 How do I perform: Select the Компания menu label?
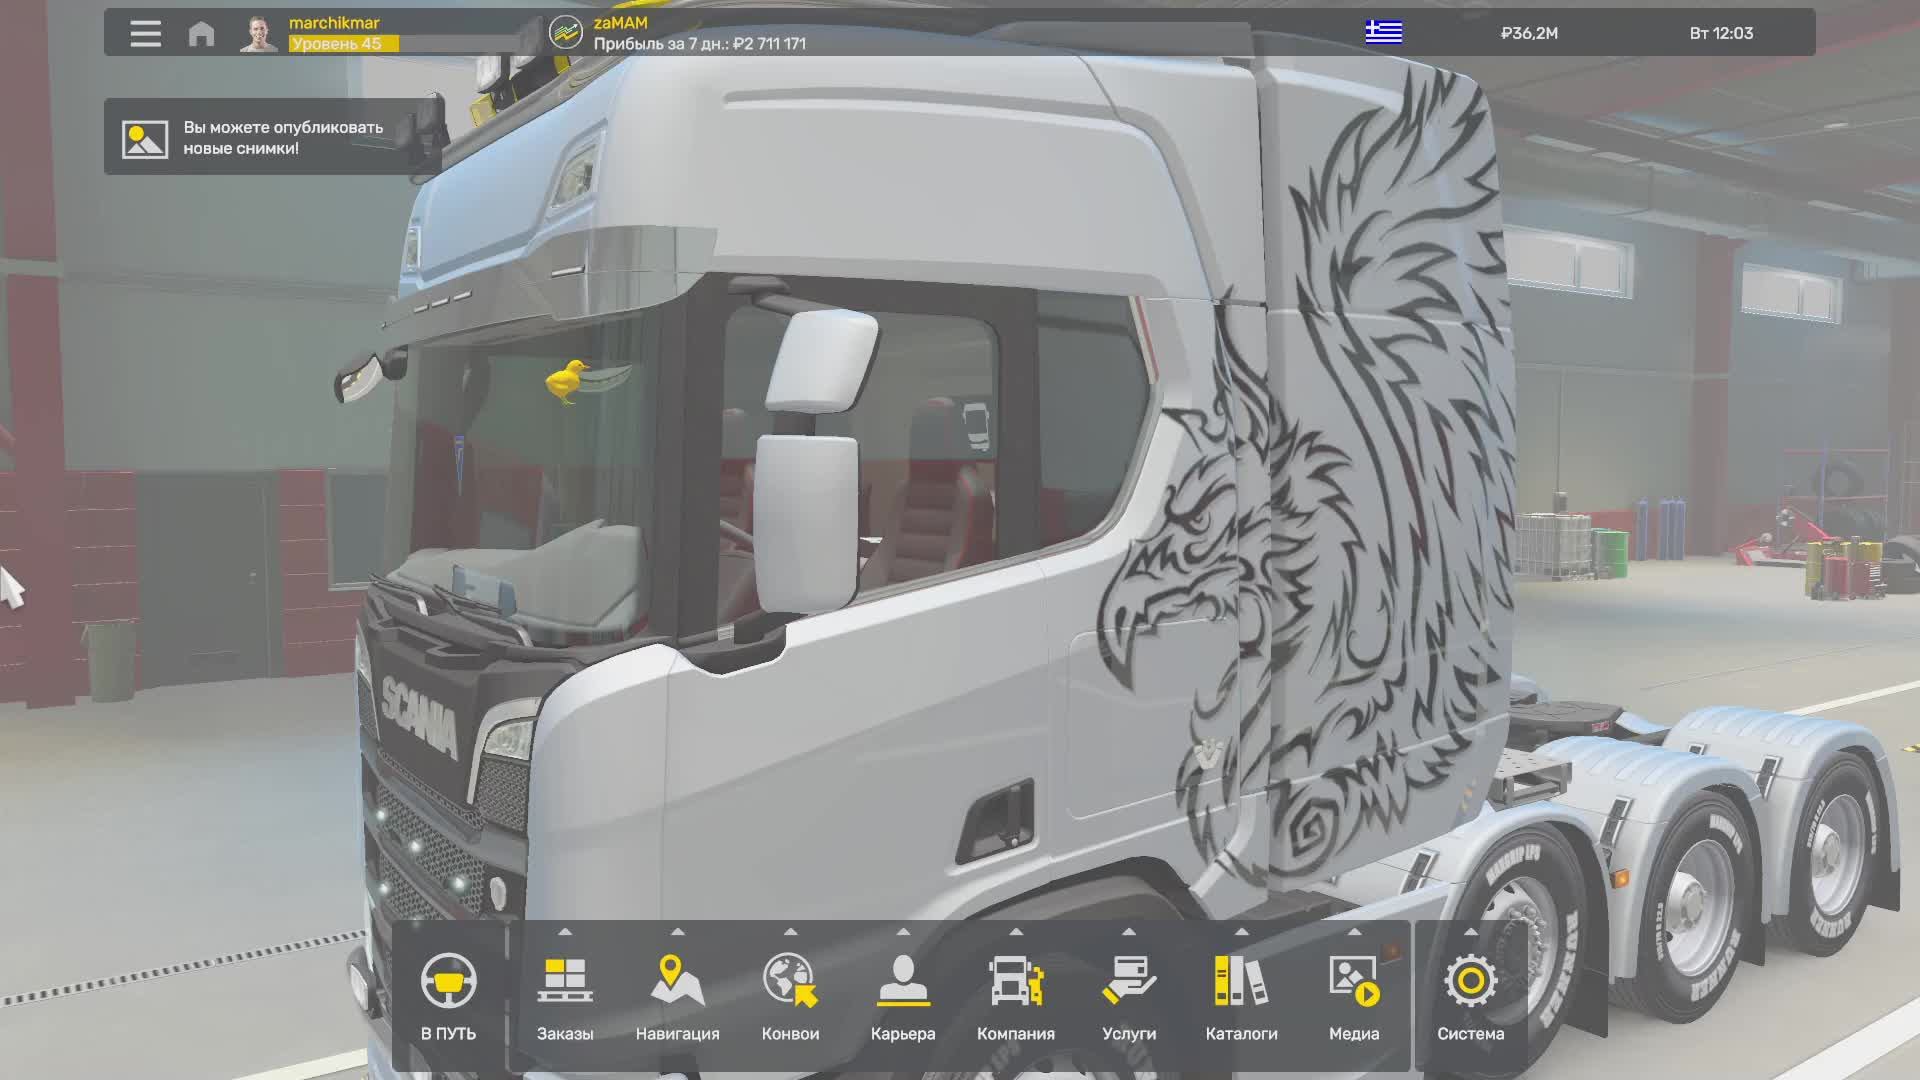[x=1016, y=1034]
